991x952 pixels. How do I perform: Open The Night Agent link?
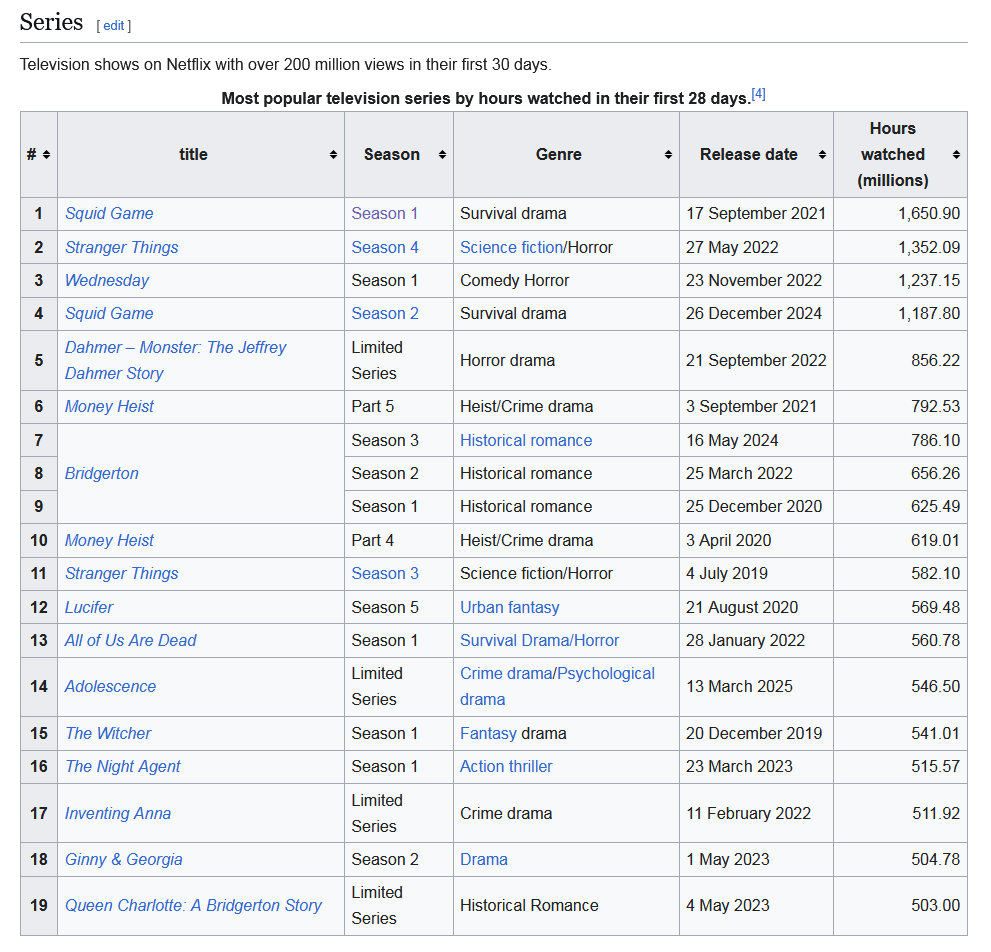tap(123, 766)
